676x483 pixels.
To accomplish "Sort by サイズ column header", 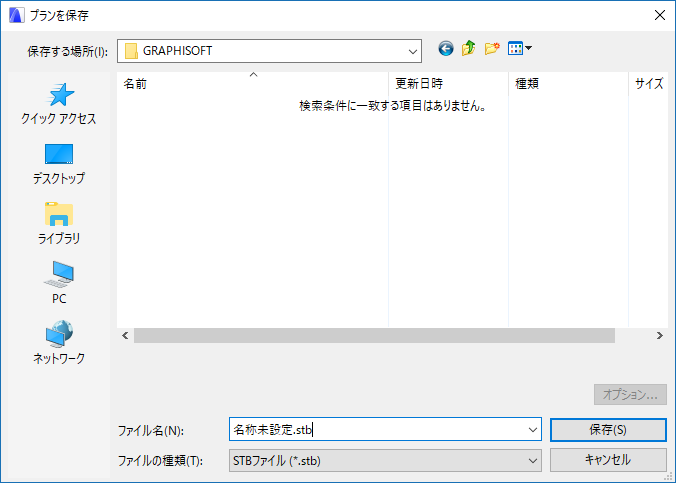I will [648, 83].
